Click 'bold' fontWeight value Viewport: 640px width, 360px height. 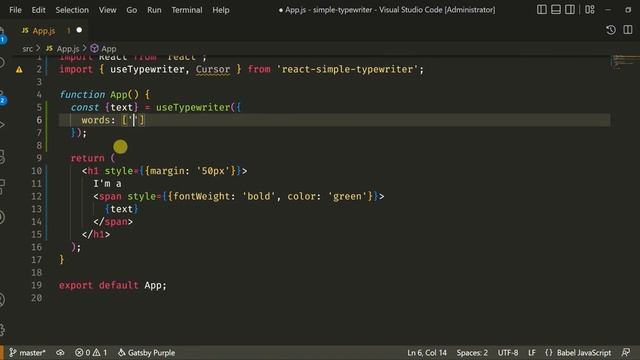click(259, 196)
